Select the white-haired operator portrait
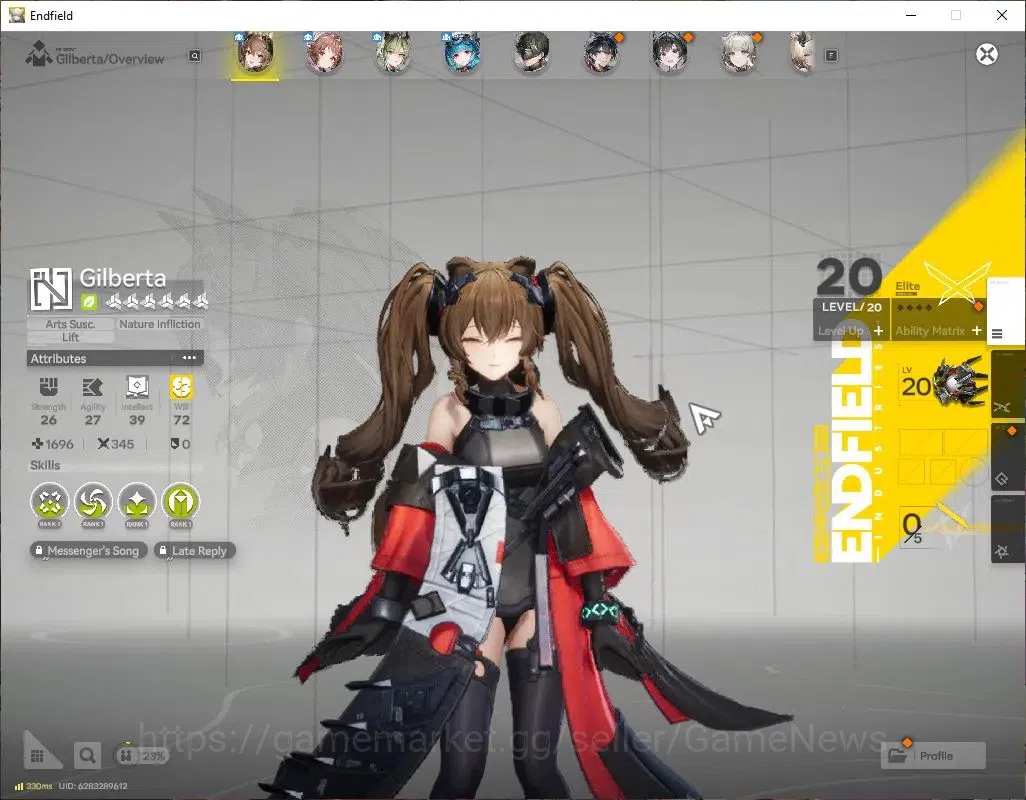 [x=739, y=53]
